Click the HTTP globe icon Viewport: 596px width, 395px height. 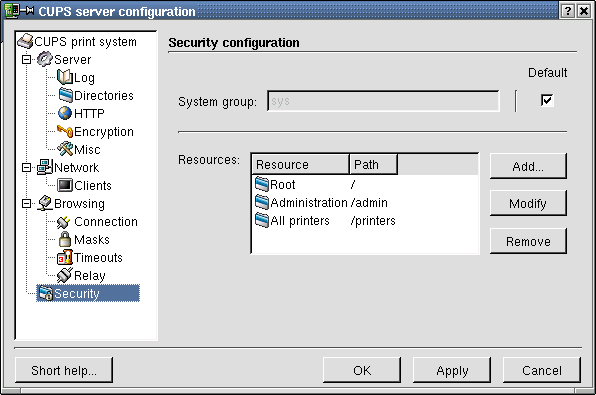(x=65, y=113)
